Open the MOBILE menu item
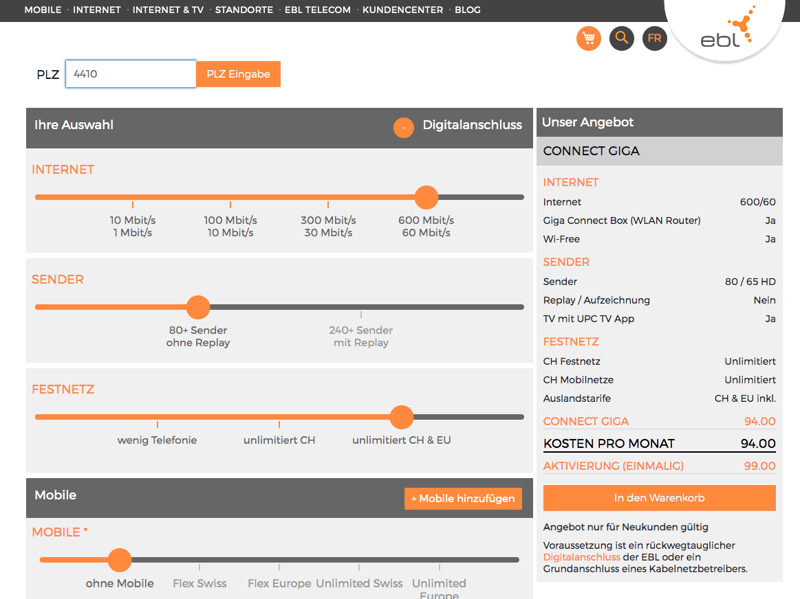Image resolution: width=800 pixels, height=599 pixels. [43, 10]
